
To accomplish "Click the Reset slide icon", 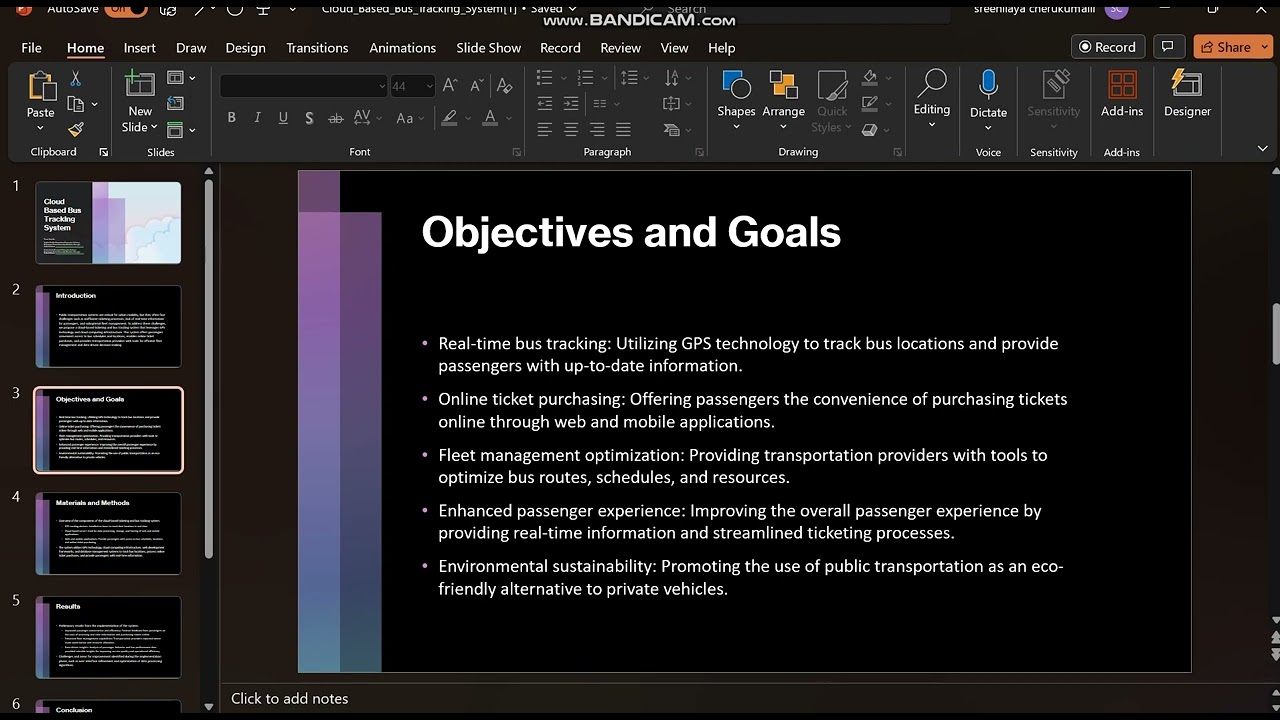I will [x=176, y=103].
